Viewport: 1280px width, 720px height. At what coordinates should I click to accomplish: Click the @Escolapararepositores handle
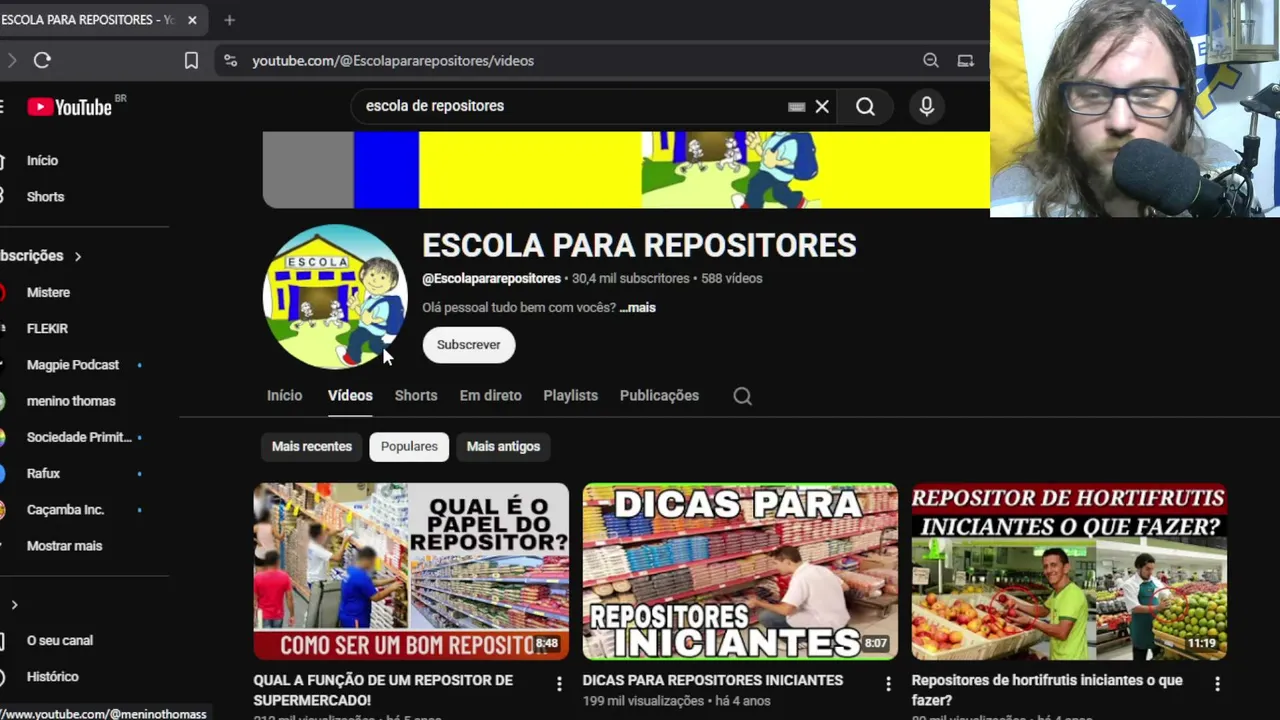(491, 279)
